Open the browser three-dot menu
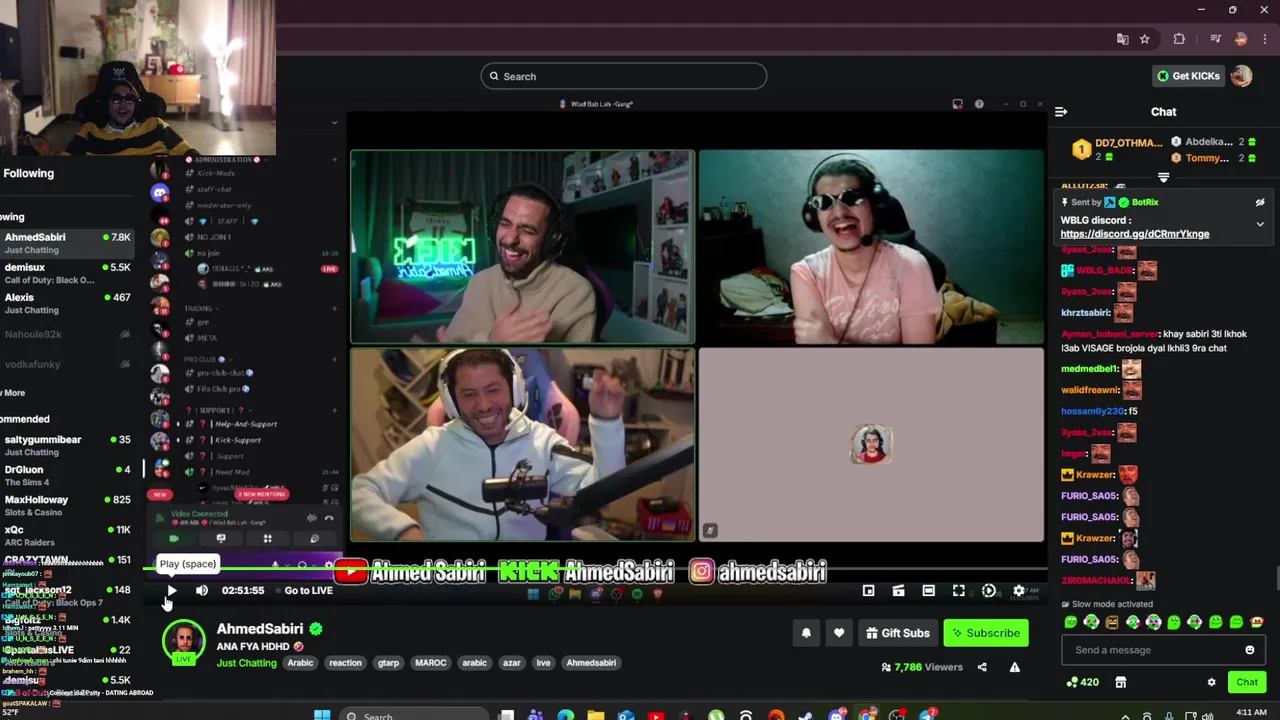Screen dimensions: 1280x720 (x=1265, y=39)
